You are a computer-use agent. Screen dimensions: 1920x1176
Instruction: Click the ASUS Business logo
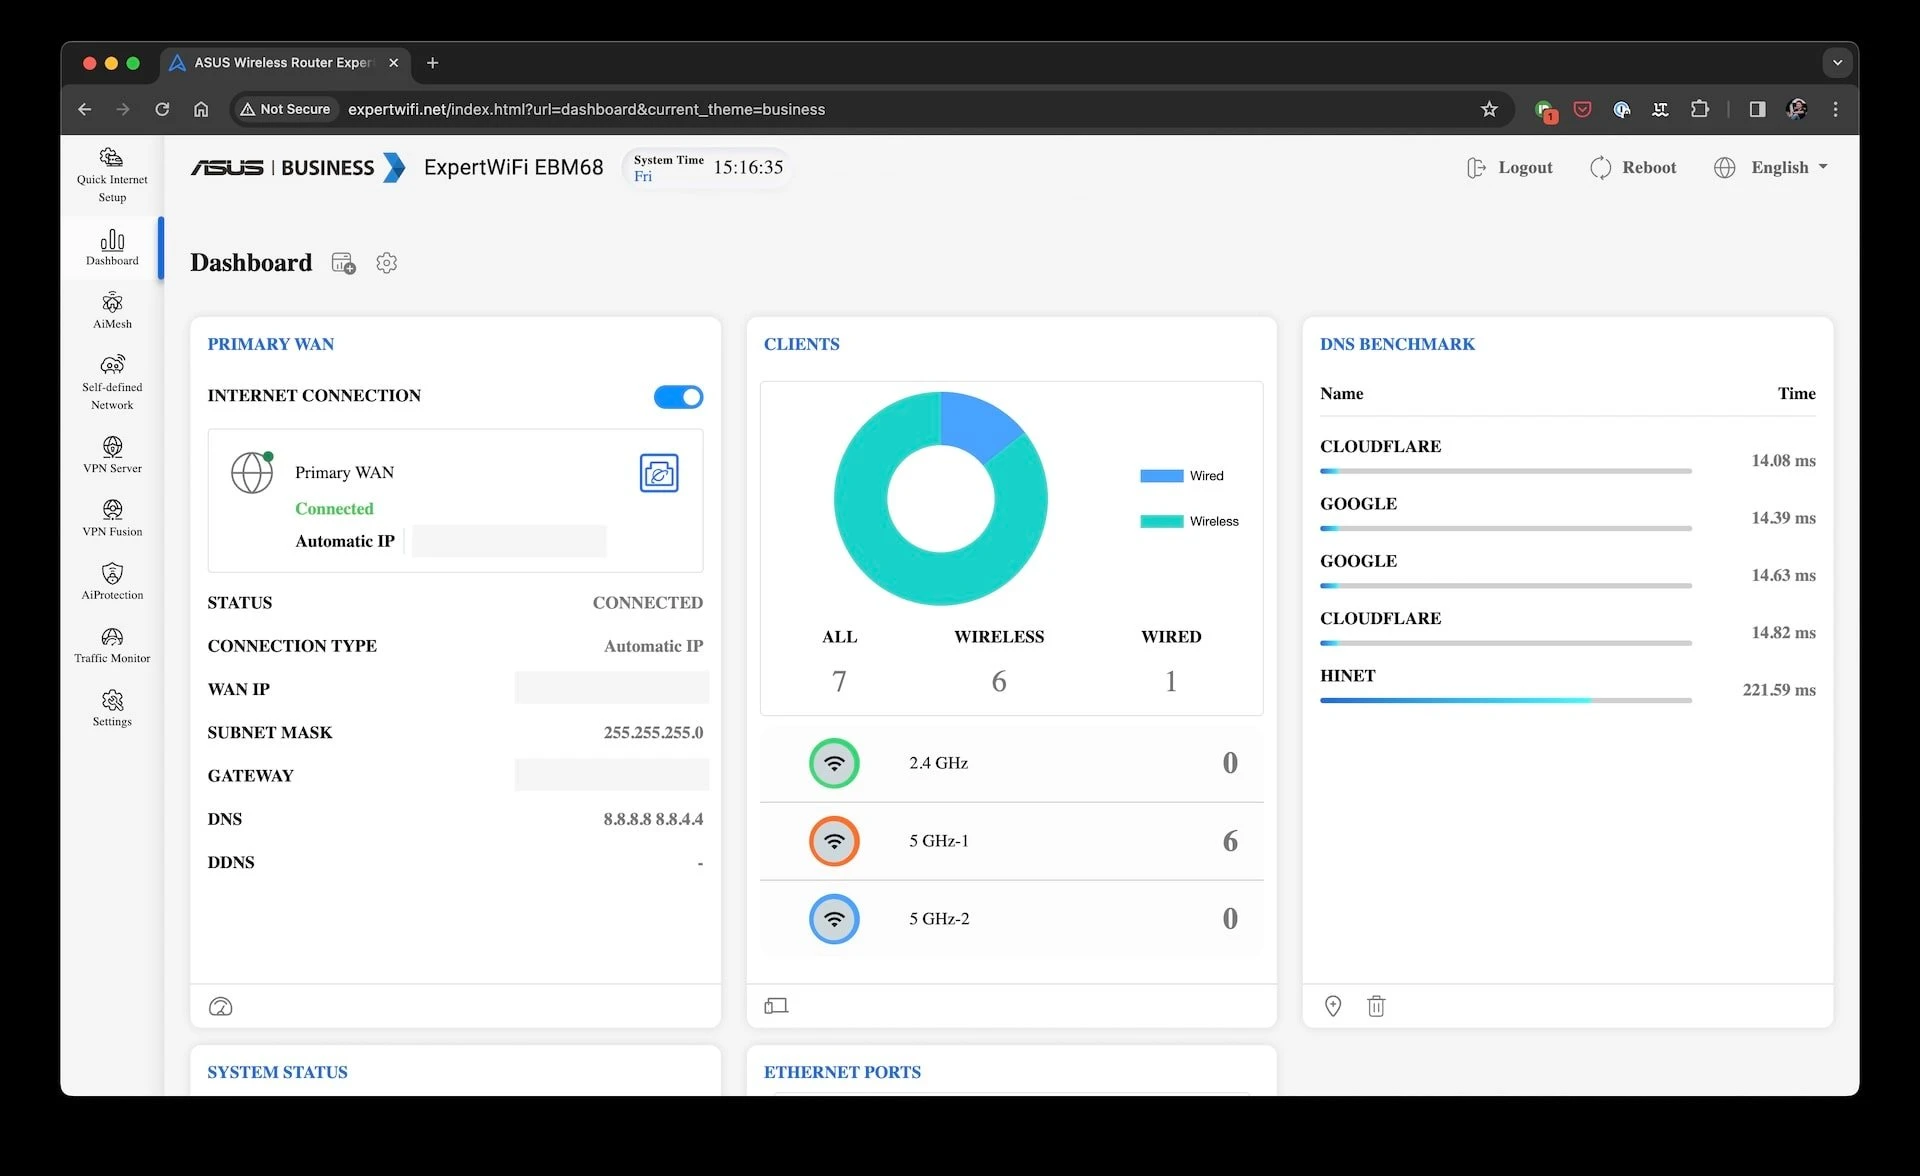click(298, 168)
